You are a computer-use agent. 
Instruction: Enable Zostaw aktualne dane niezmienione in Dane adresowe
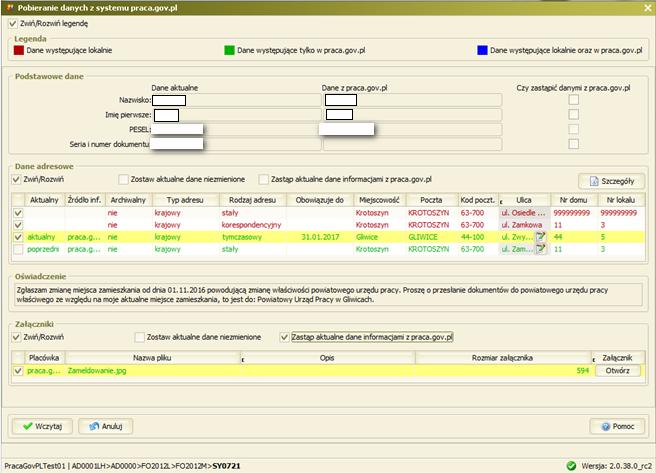tap(123, 179)
